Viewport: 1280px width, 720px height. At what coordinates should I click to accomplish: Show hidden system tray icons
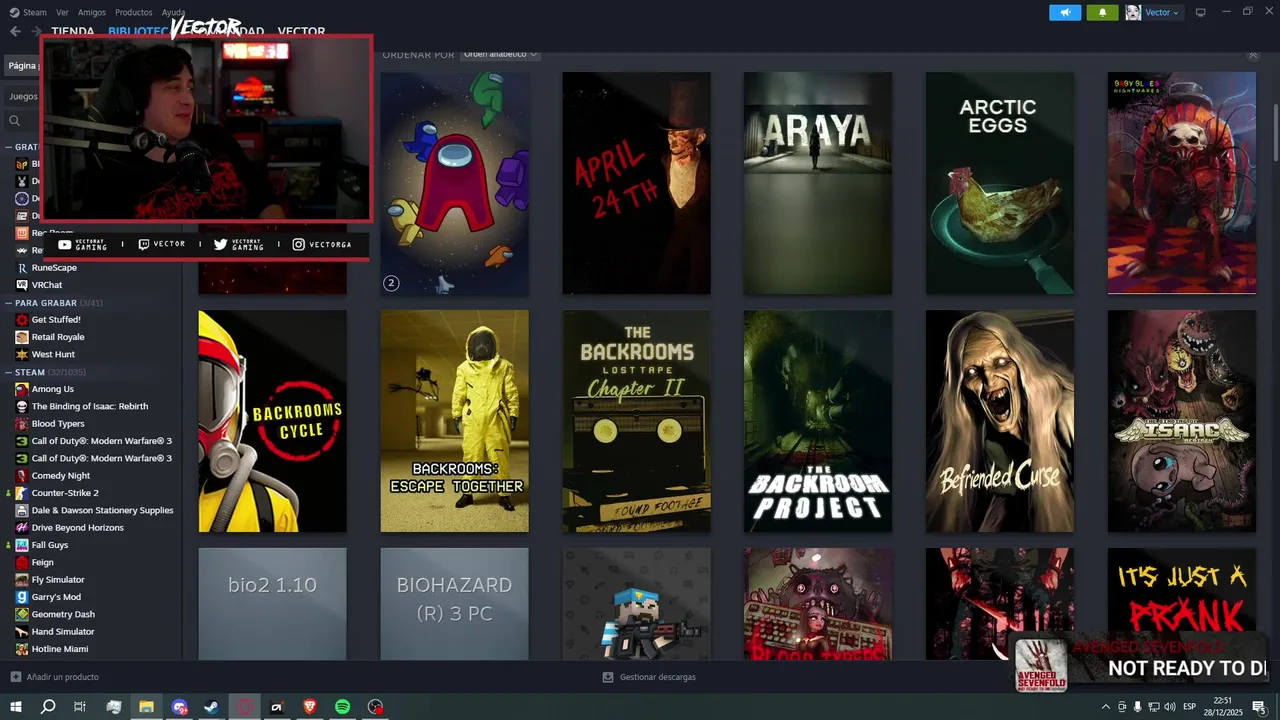pos(1106,707)
